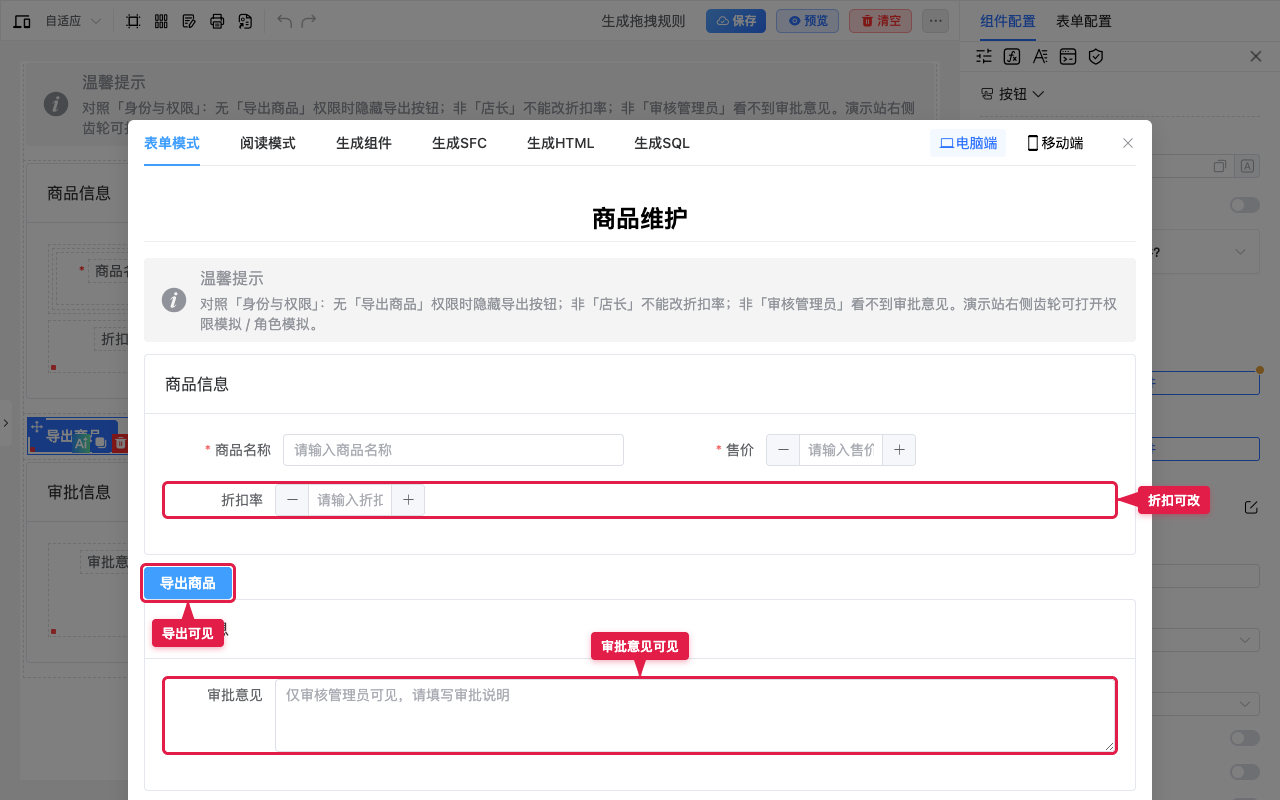This screenshot has height=800, width=1280.
Task: Click the 售价 number input
Action: pos(841,450)
